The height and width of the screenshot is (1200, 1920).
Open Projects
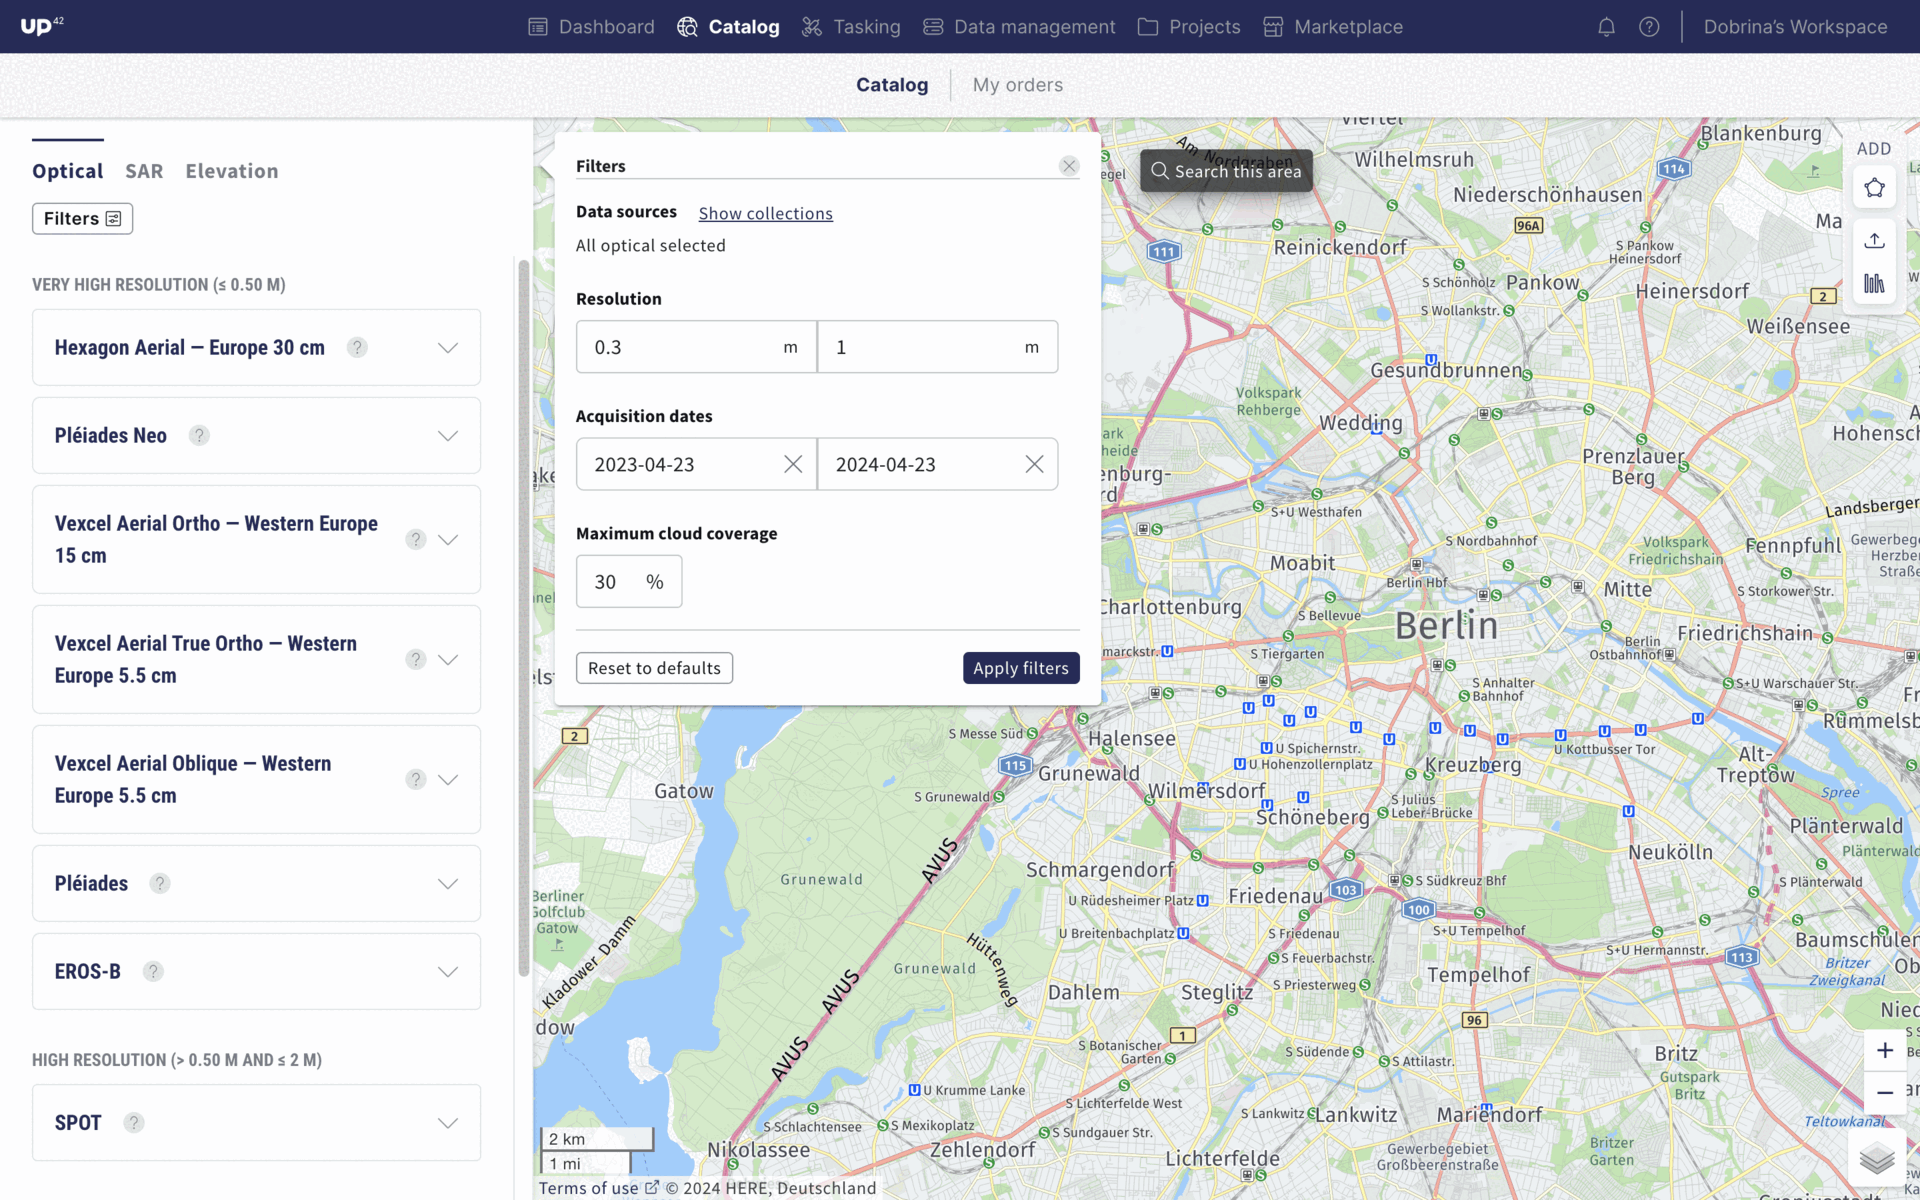coord(1189,27)
